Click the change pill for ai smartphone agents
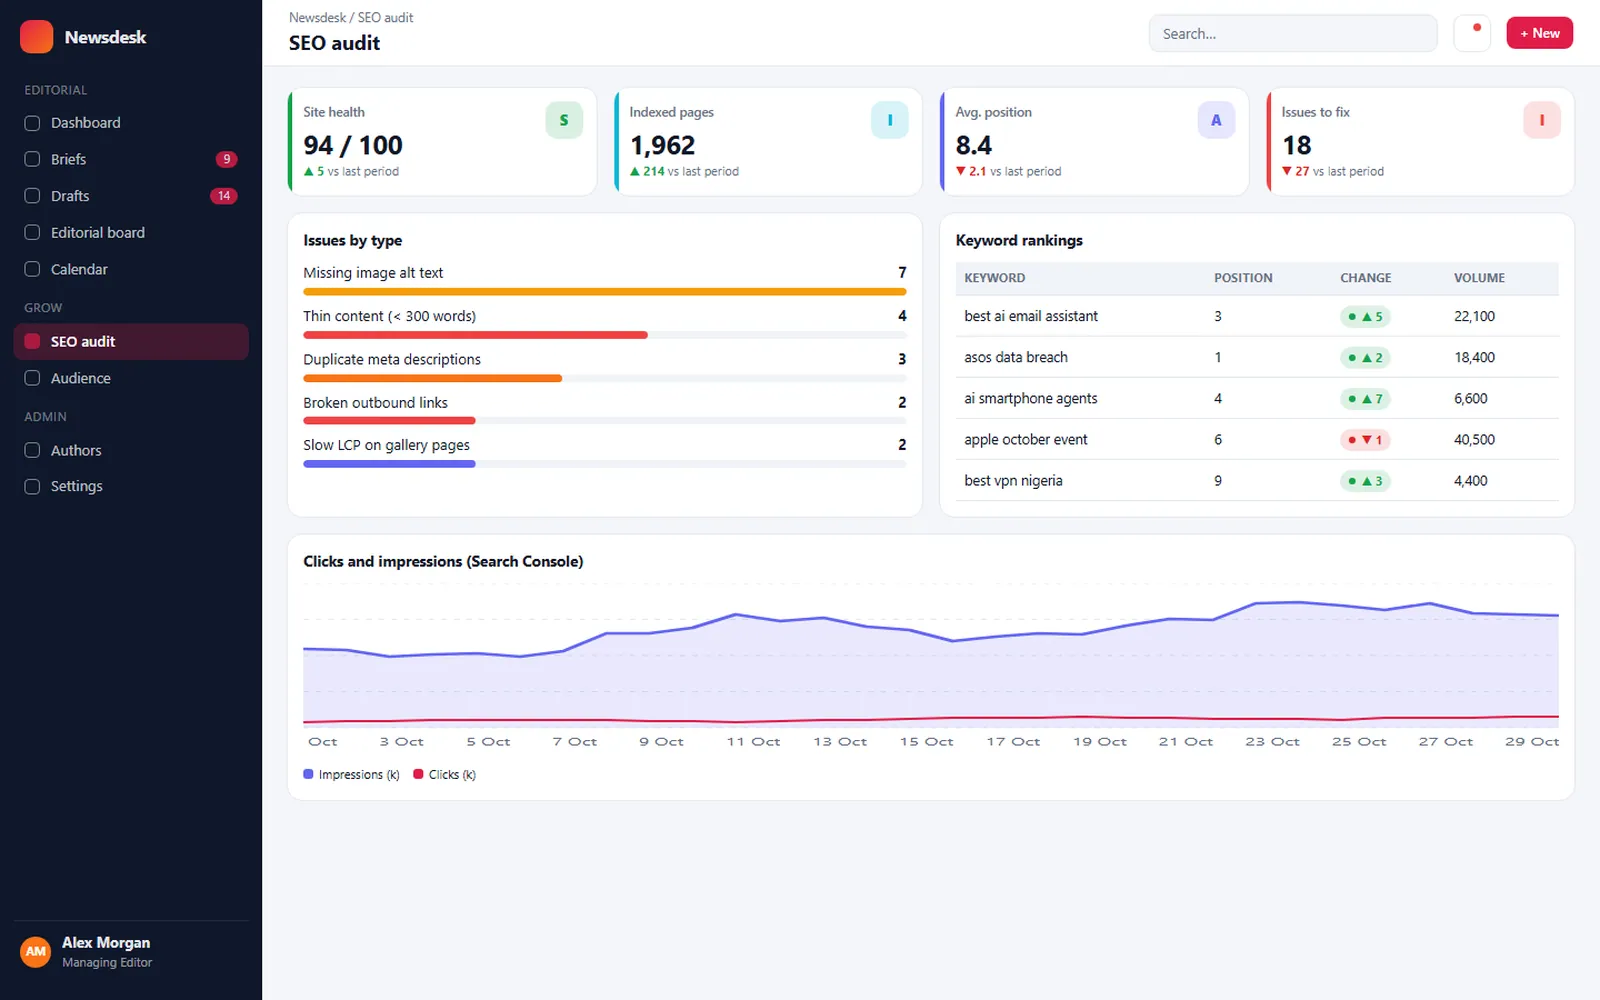 pos(1365,399)
